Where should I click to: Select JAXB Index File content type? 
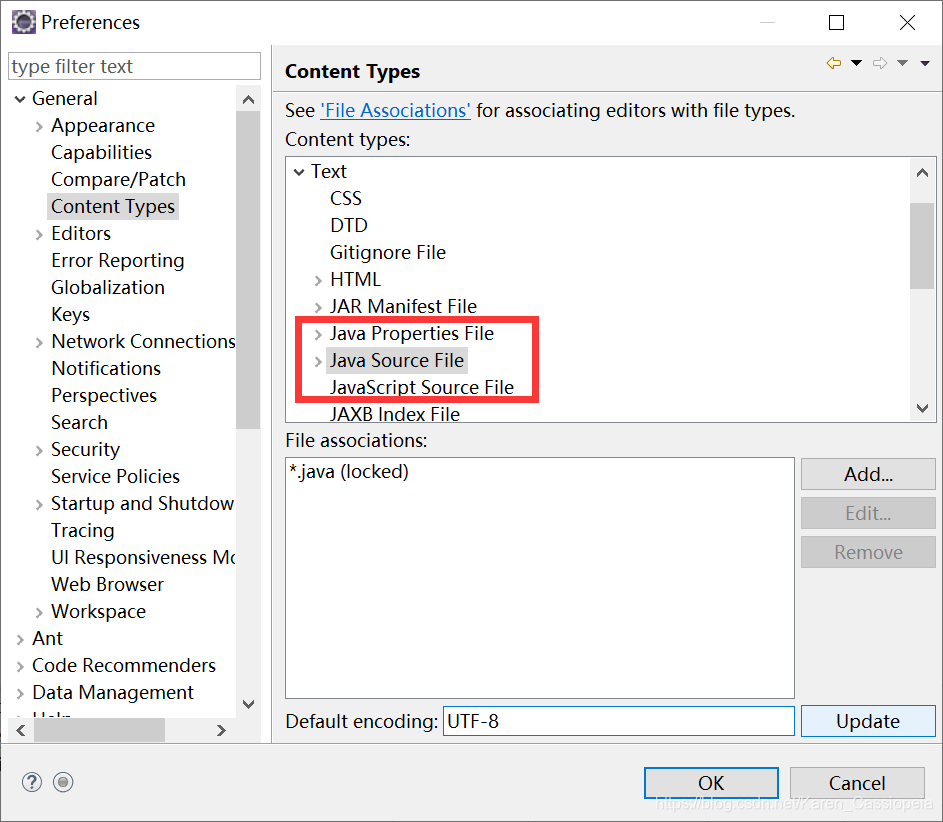point(395,414)
